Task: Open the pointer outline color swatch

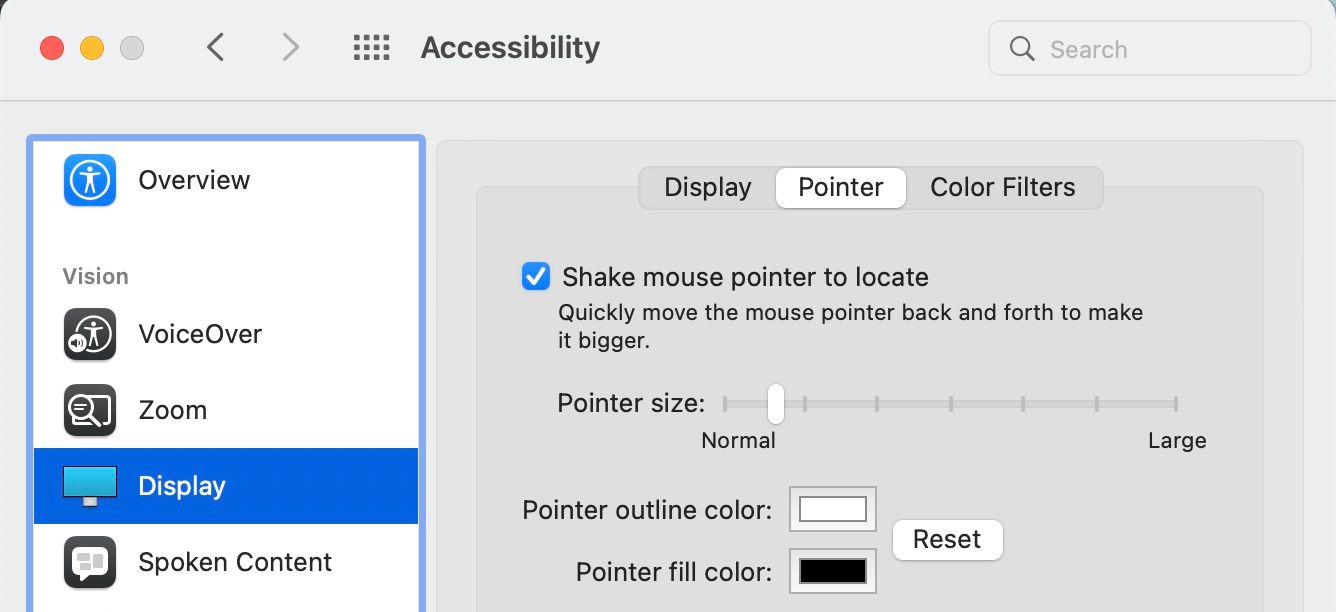Action: pyautogui.click(x=832, y=509)
